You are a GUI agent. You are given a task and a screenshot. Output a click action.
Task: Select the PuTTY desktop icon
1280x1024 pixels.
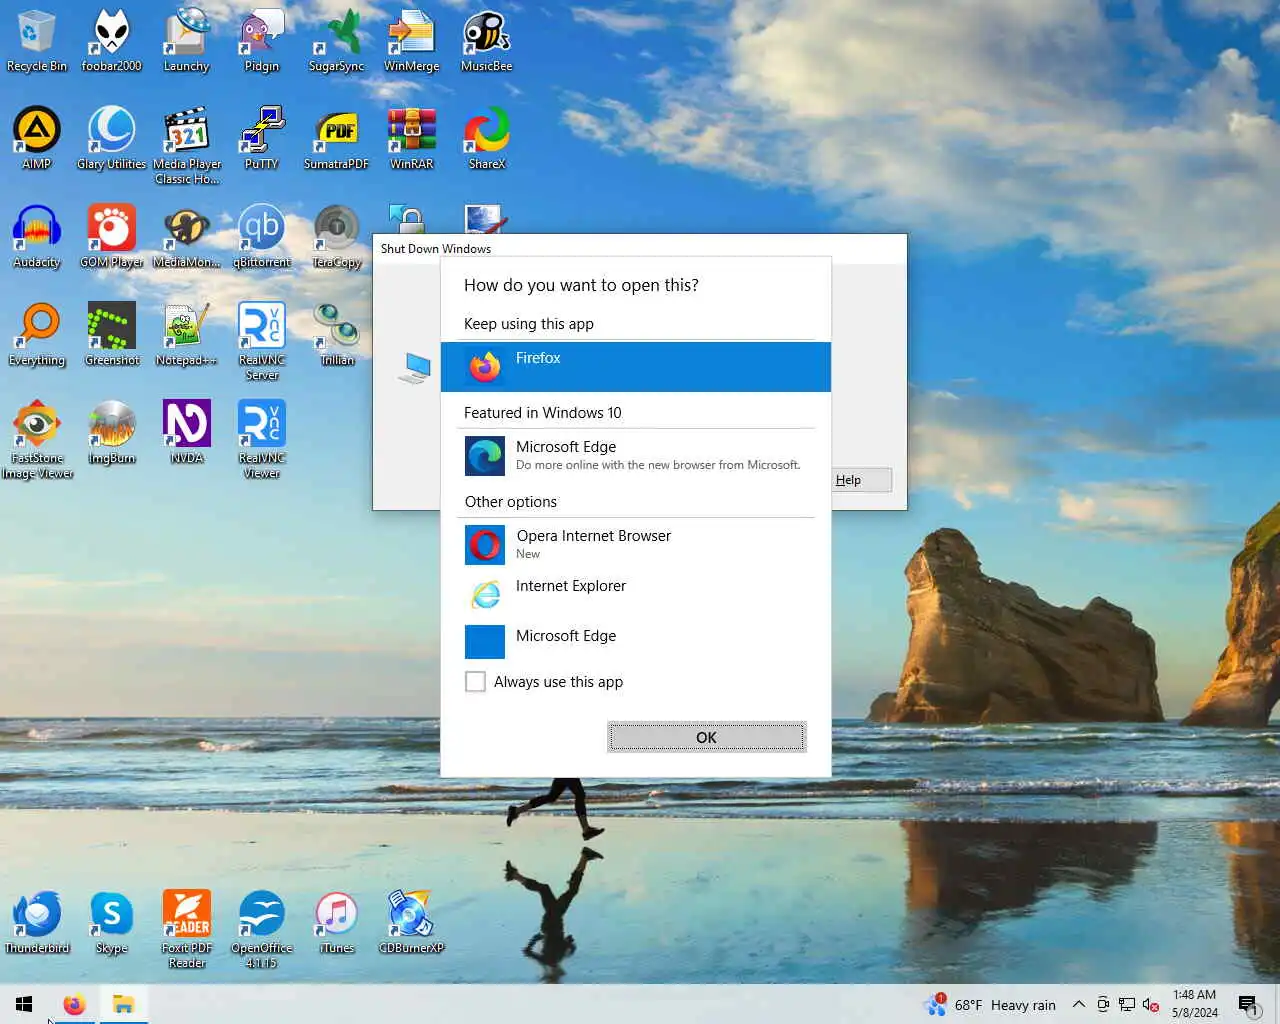click(x=261, y=138)
